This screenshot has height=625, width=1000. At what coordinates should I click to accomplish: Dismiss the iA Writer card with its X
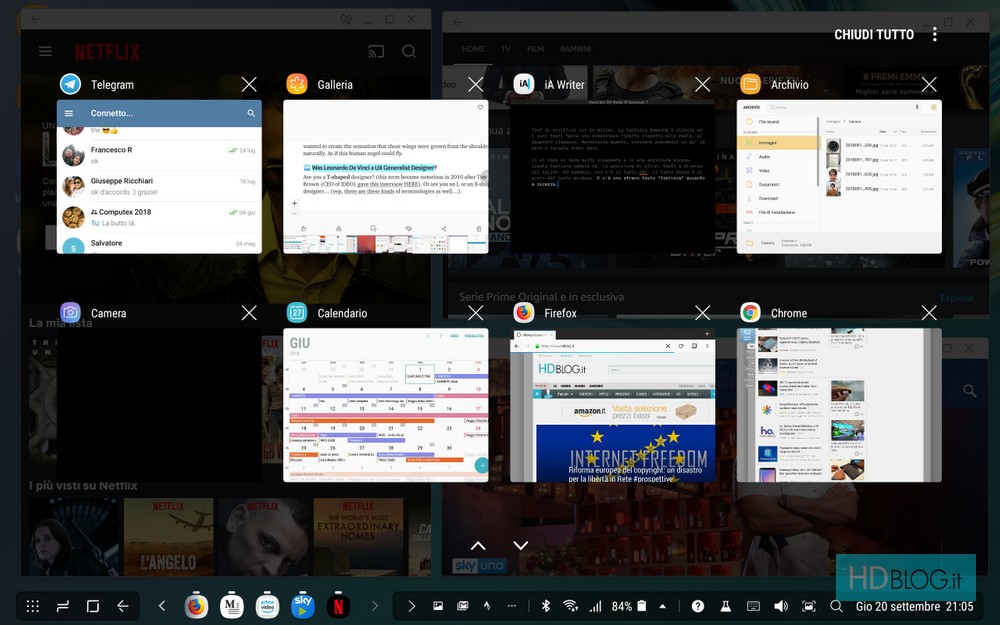(703, 84)
